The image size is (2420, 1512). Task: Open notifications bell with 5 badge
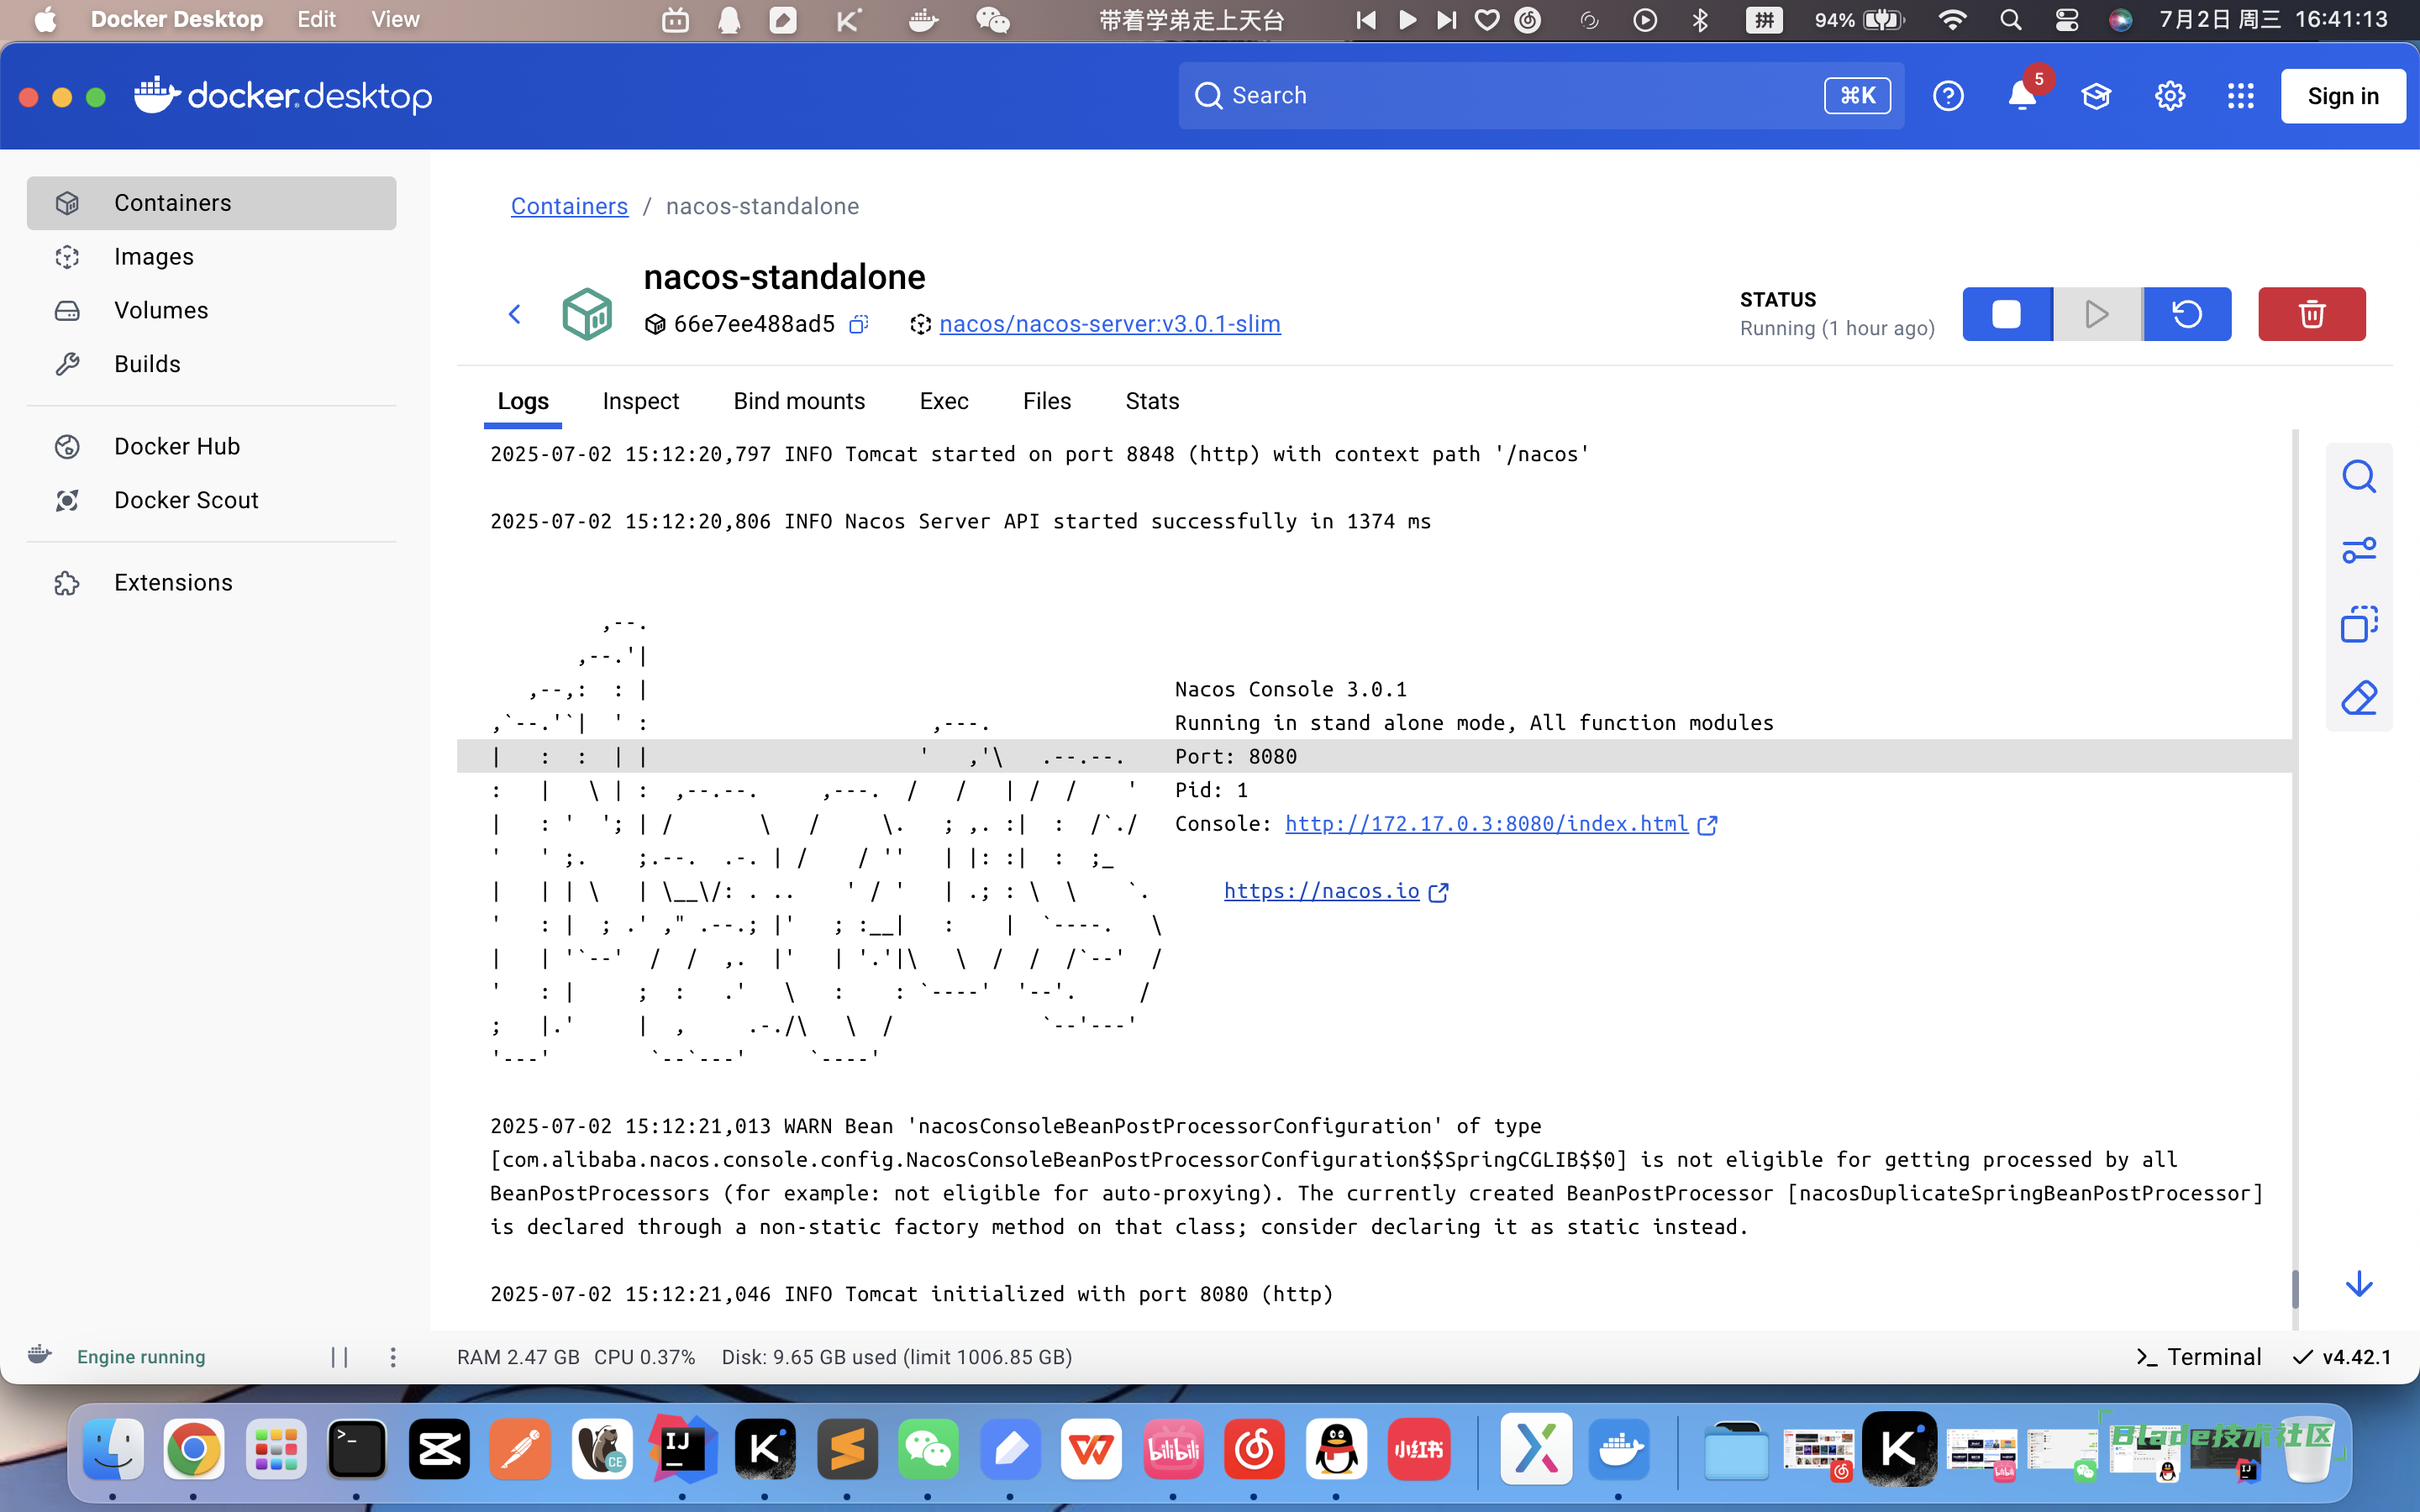tap(2023, 95)
